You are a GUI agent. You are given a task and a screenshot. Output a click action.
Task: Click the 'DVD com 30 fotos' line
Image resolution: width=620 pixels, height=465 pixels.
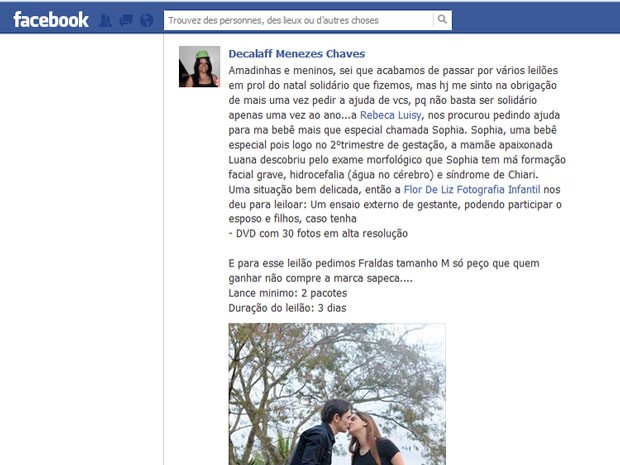click(318, 233)
